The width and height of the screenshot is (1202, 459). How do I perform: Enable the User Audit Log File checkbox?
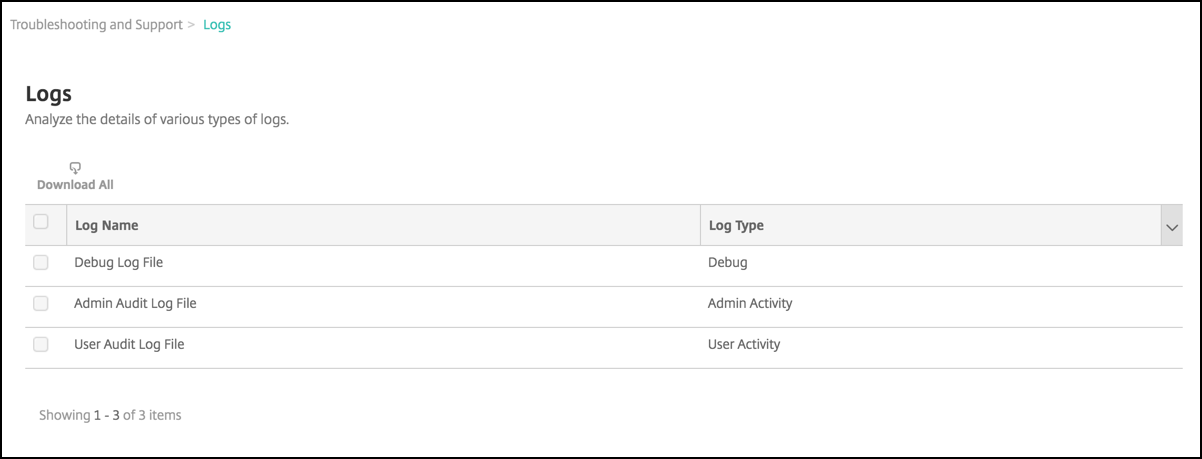(x=41, y=344)
